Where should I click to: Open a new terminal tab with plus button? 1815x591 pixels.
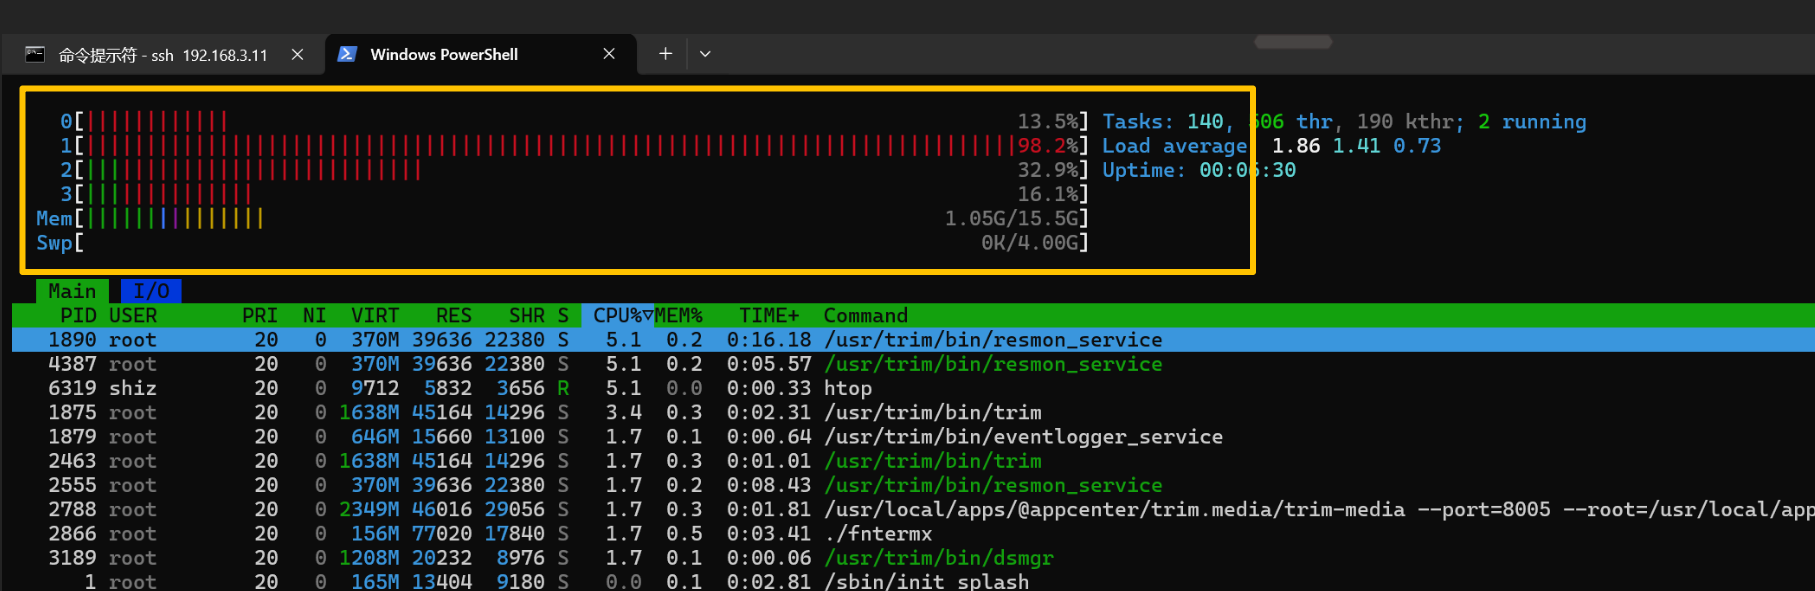click(x=665, y=54)
